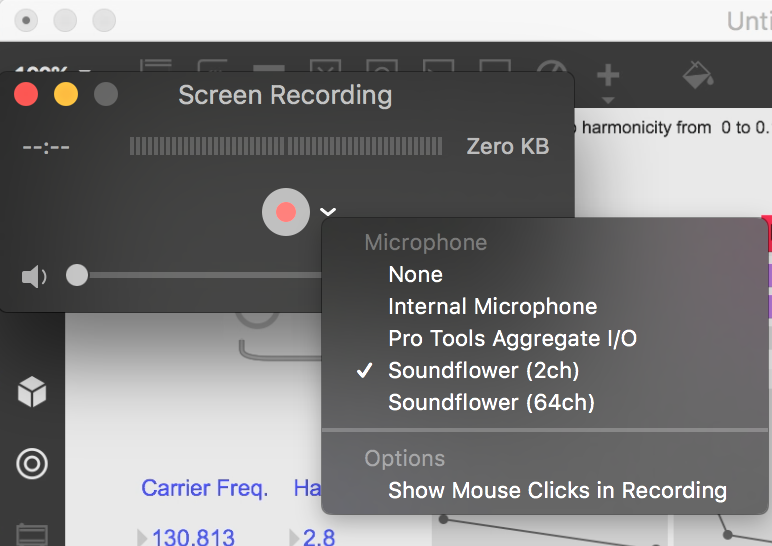Click the recording elapsed time display
772x546 pixels.
point(46,147)
